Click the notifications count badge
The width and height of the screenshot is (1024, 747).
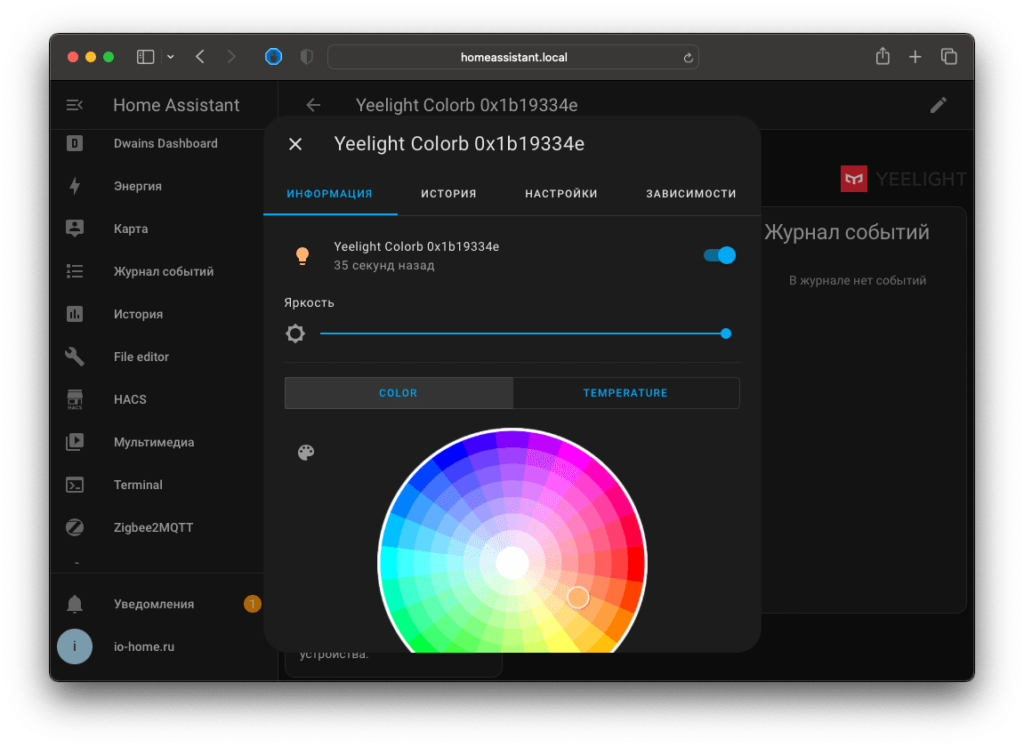[252, 604]
